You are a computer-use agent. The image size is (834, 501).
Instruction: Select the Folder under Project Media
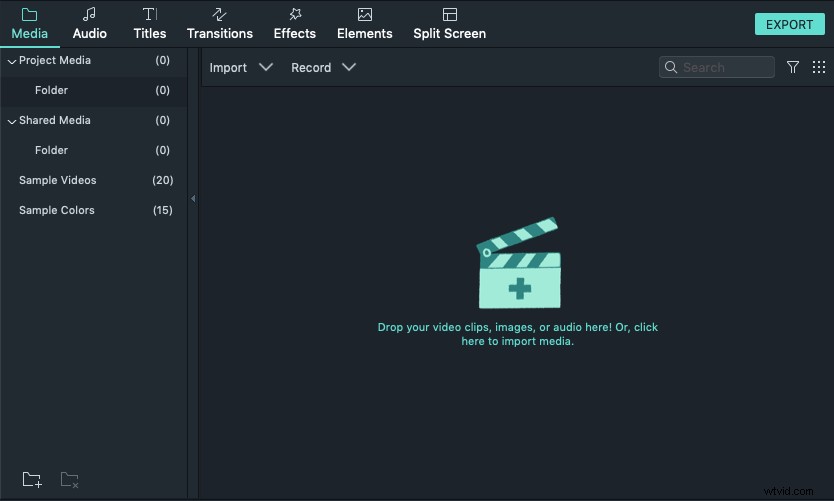[x=94, y=90]
